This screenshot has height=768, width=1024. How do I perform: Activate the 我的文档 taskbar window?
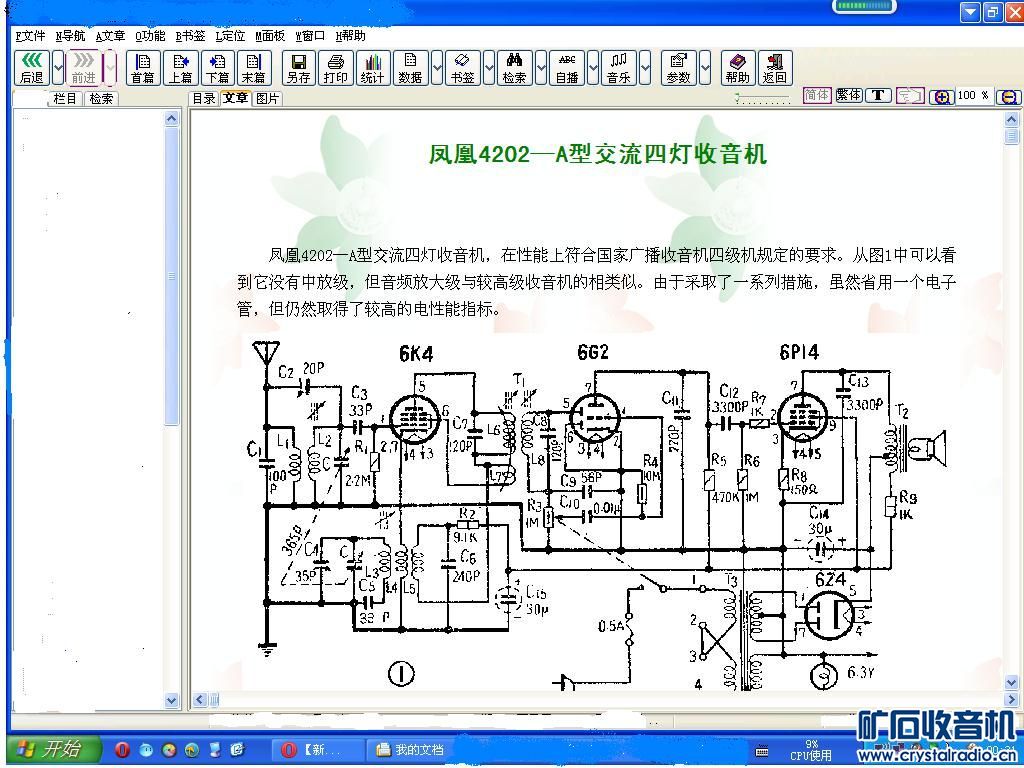pos(410,750)
